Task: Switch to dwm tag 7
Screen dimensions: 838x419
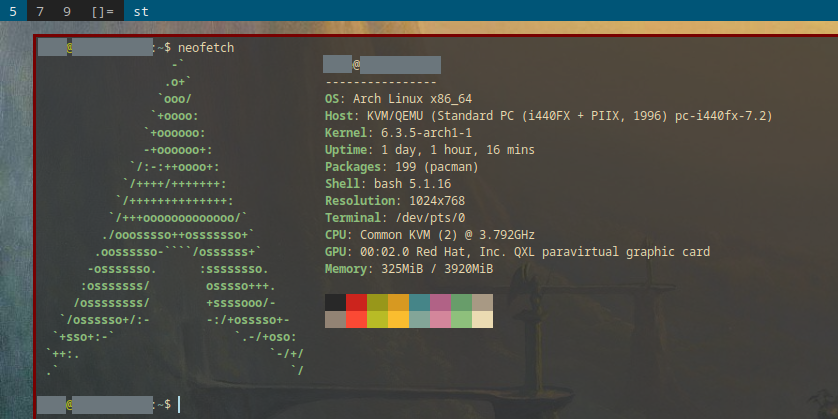Action: click(x=40, y=11)
